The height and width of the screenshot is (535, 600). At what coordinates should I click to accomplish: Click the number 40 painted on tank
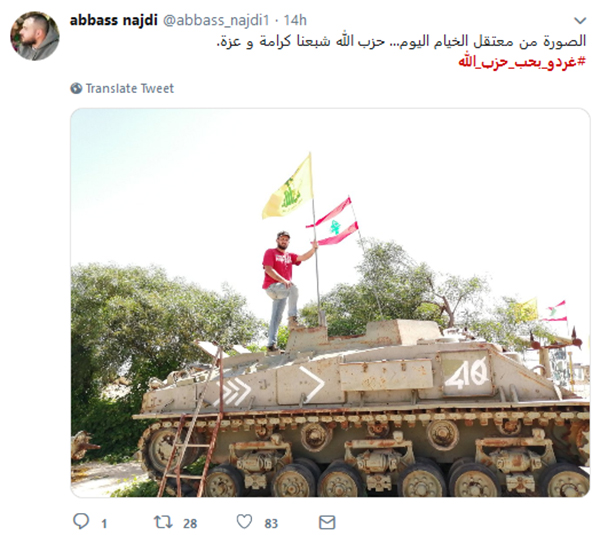tap(467, 373)
